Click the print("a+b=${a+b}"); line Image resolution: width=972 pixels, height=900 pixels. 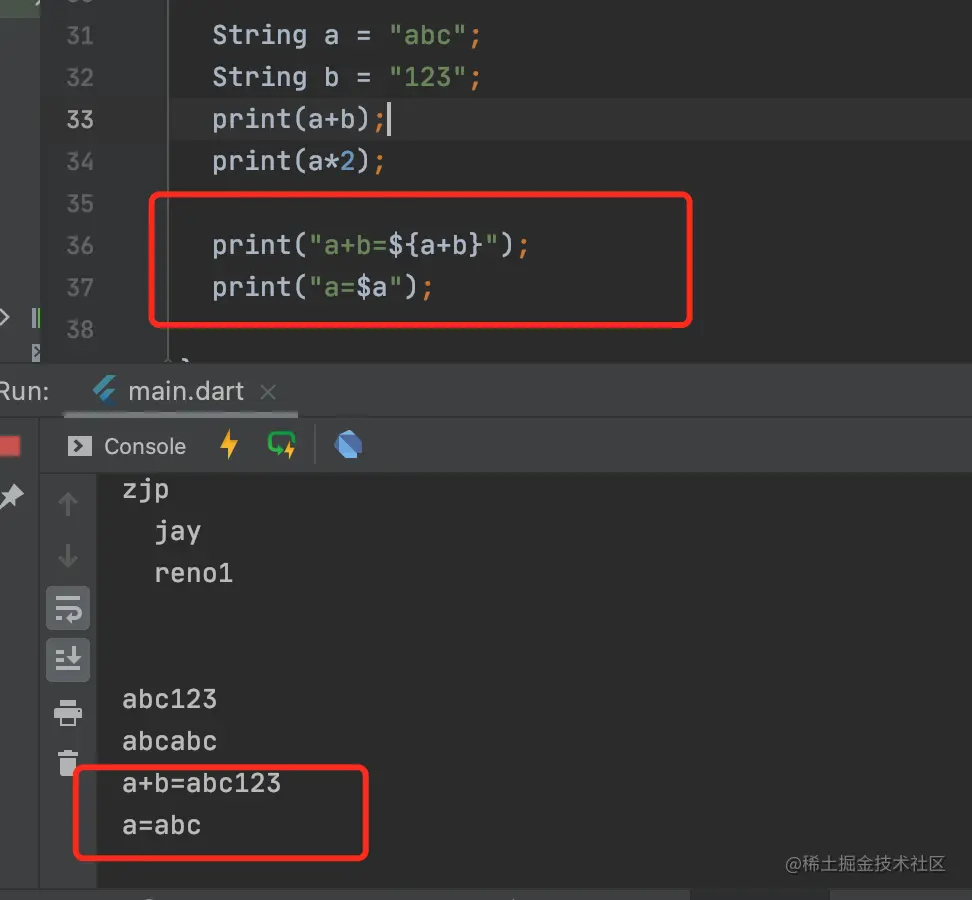[370, 245]
